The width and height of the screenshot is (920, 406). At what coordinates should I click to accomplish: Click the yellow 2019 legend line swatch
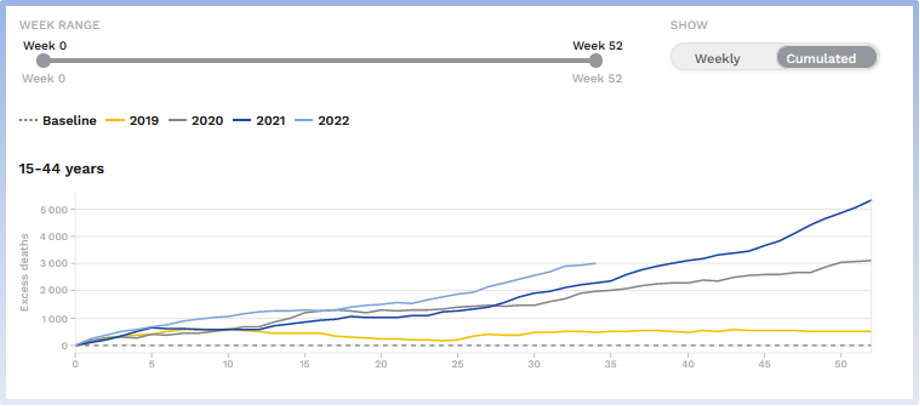[x=116, y=121]
